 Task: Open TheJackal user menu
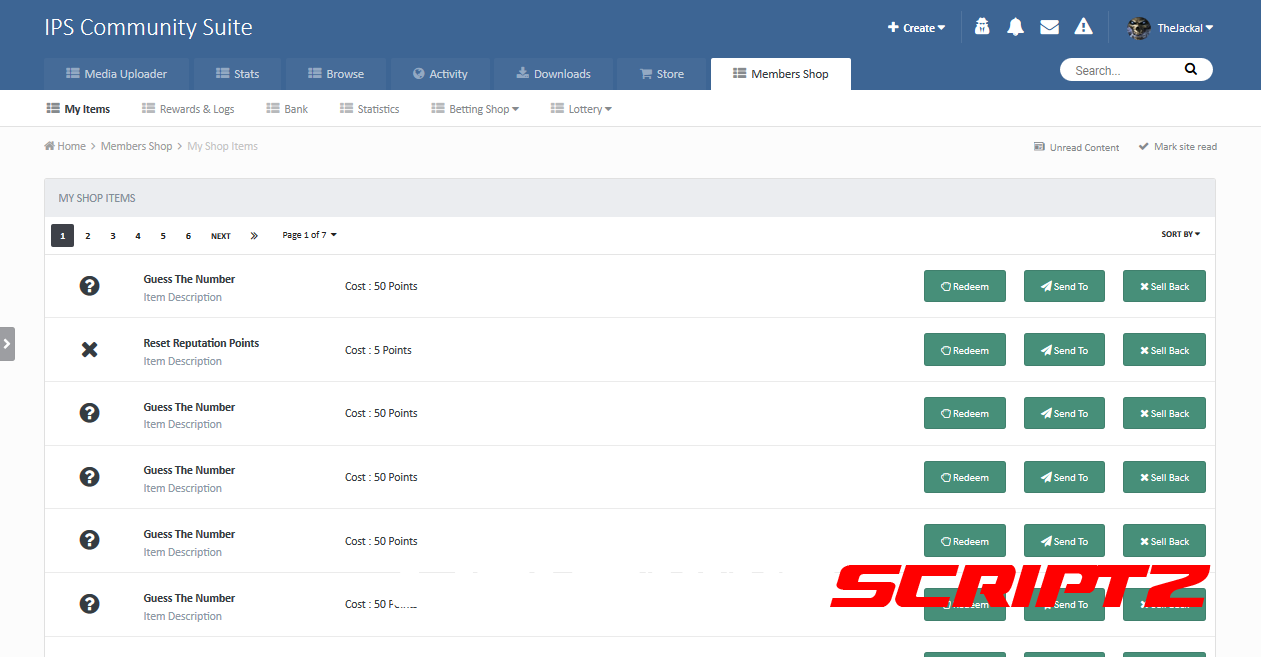(1171, 28)
